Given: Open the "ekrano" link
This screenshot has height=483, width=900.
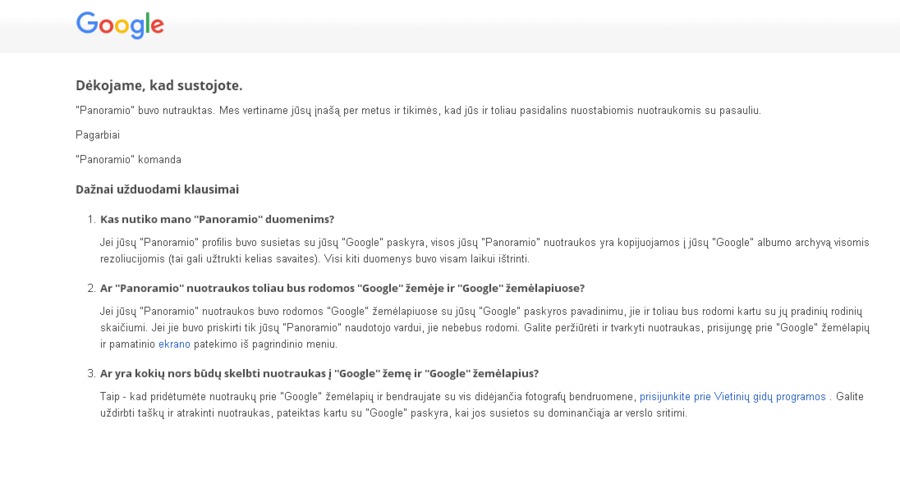Looking at the screenshot, I should tap(174, 344).
